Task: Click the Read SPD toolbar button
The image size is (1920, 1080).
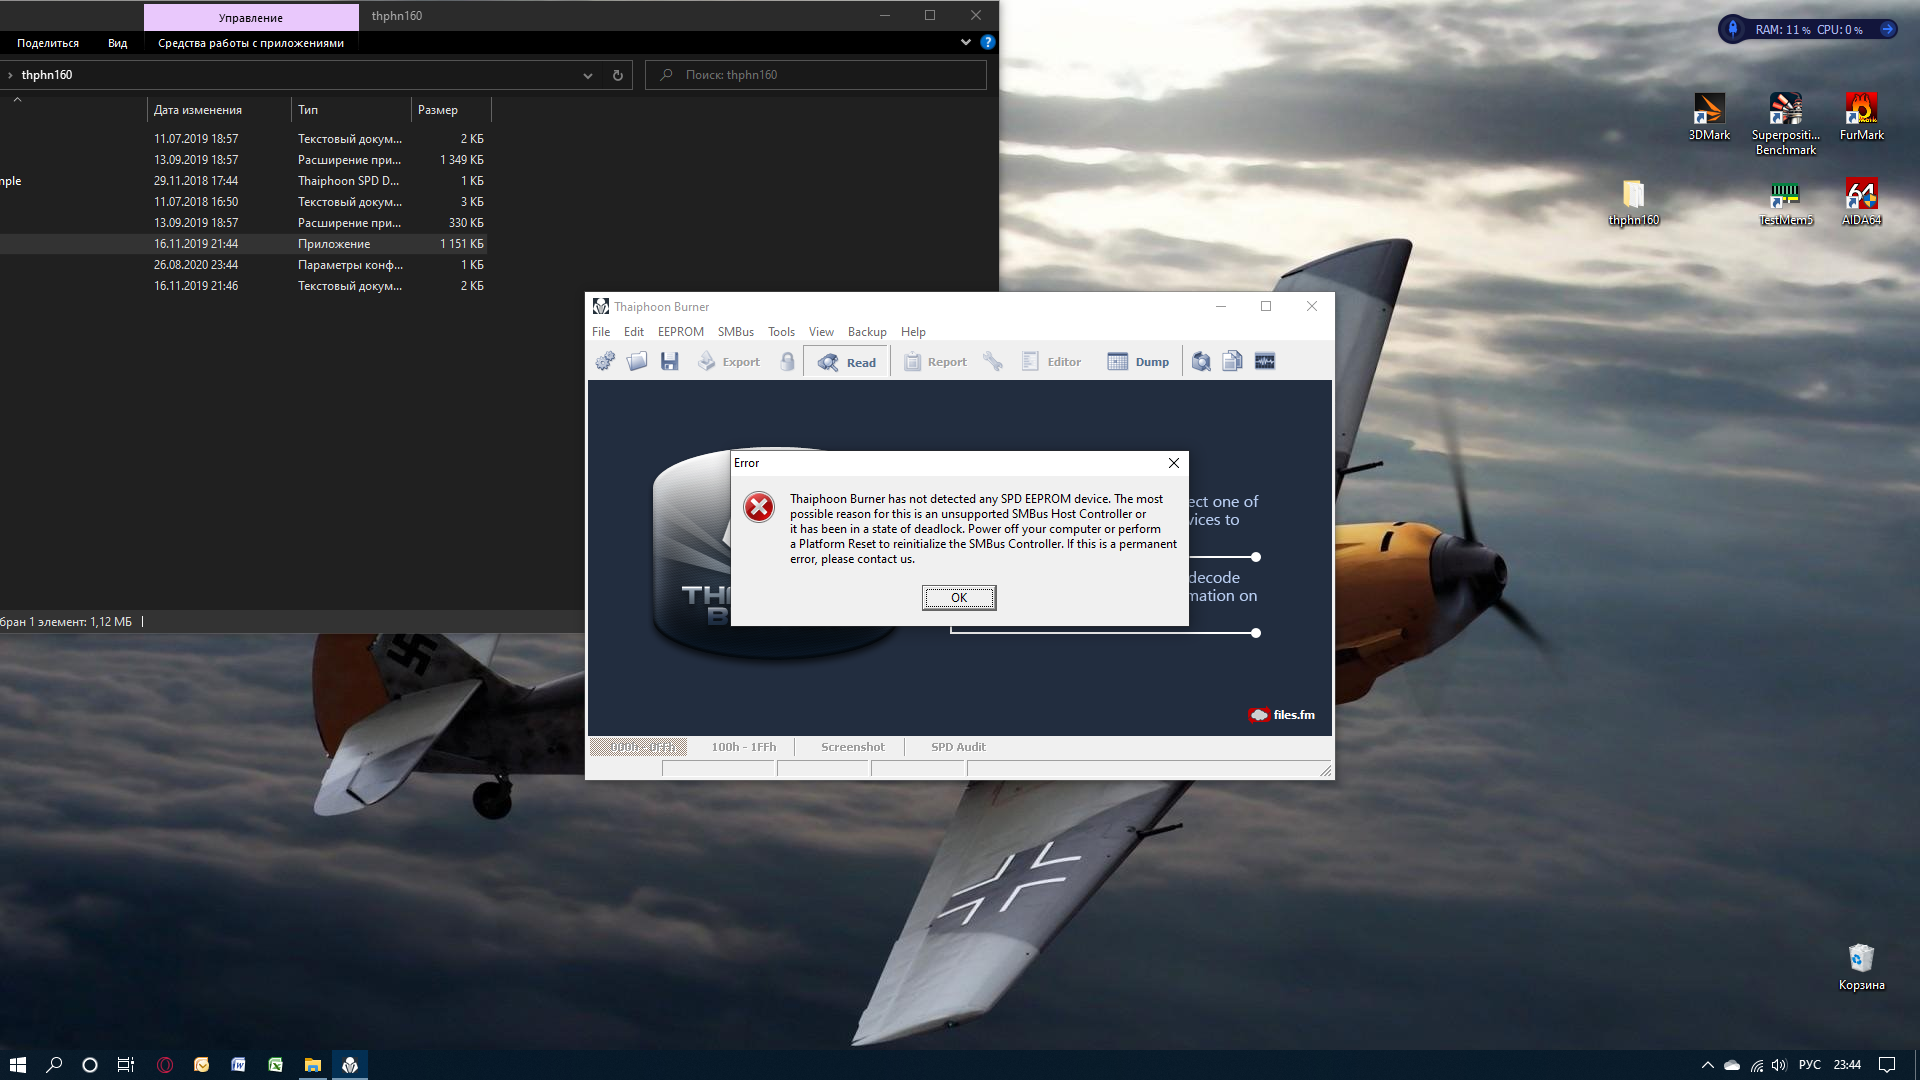Action: click(x=846, y=362)
